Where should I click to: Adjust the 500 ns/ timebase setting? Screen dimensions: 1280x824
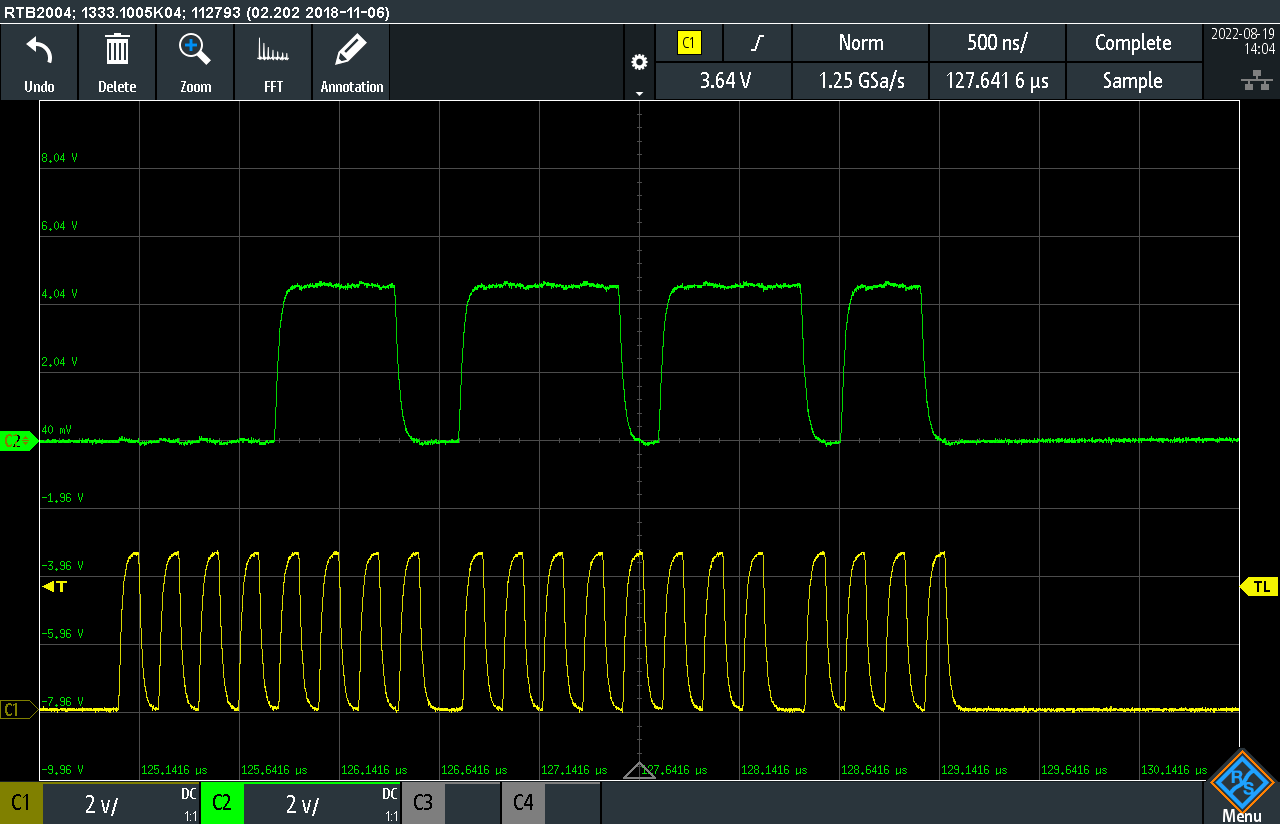click(997, 43)
